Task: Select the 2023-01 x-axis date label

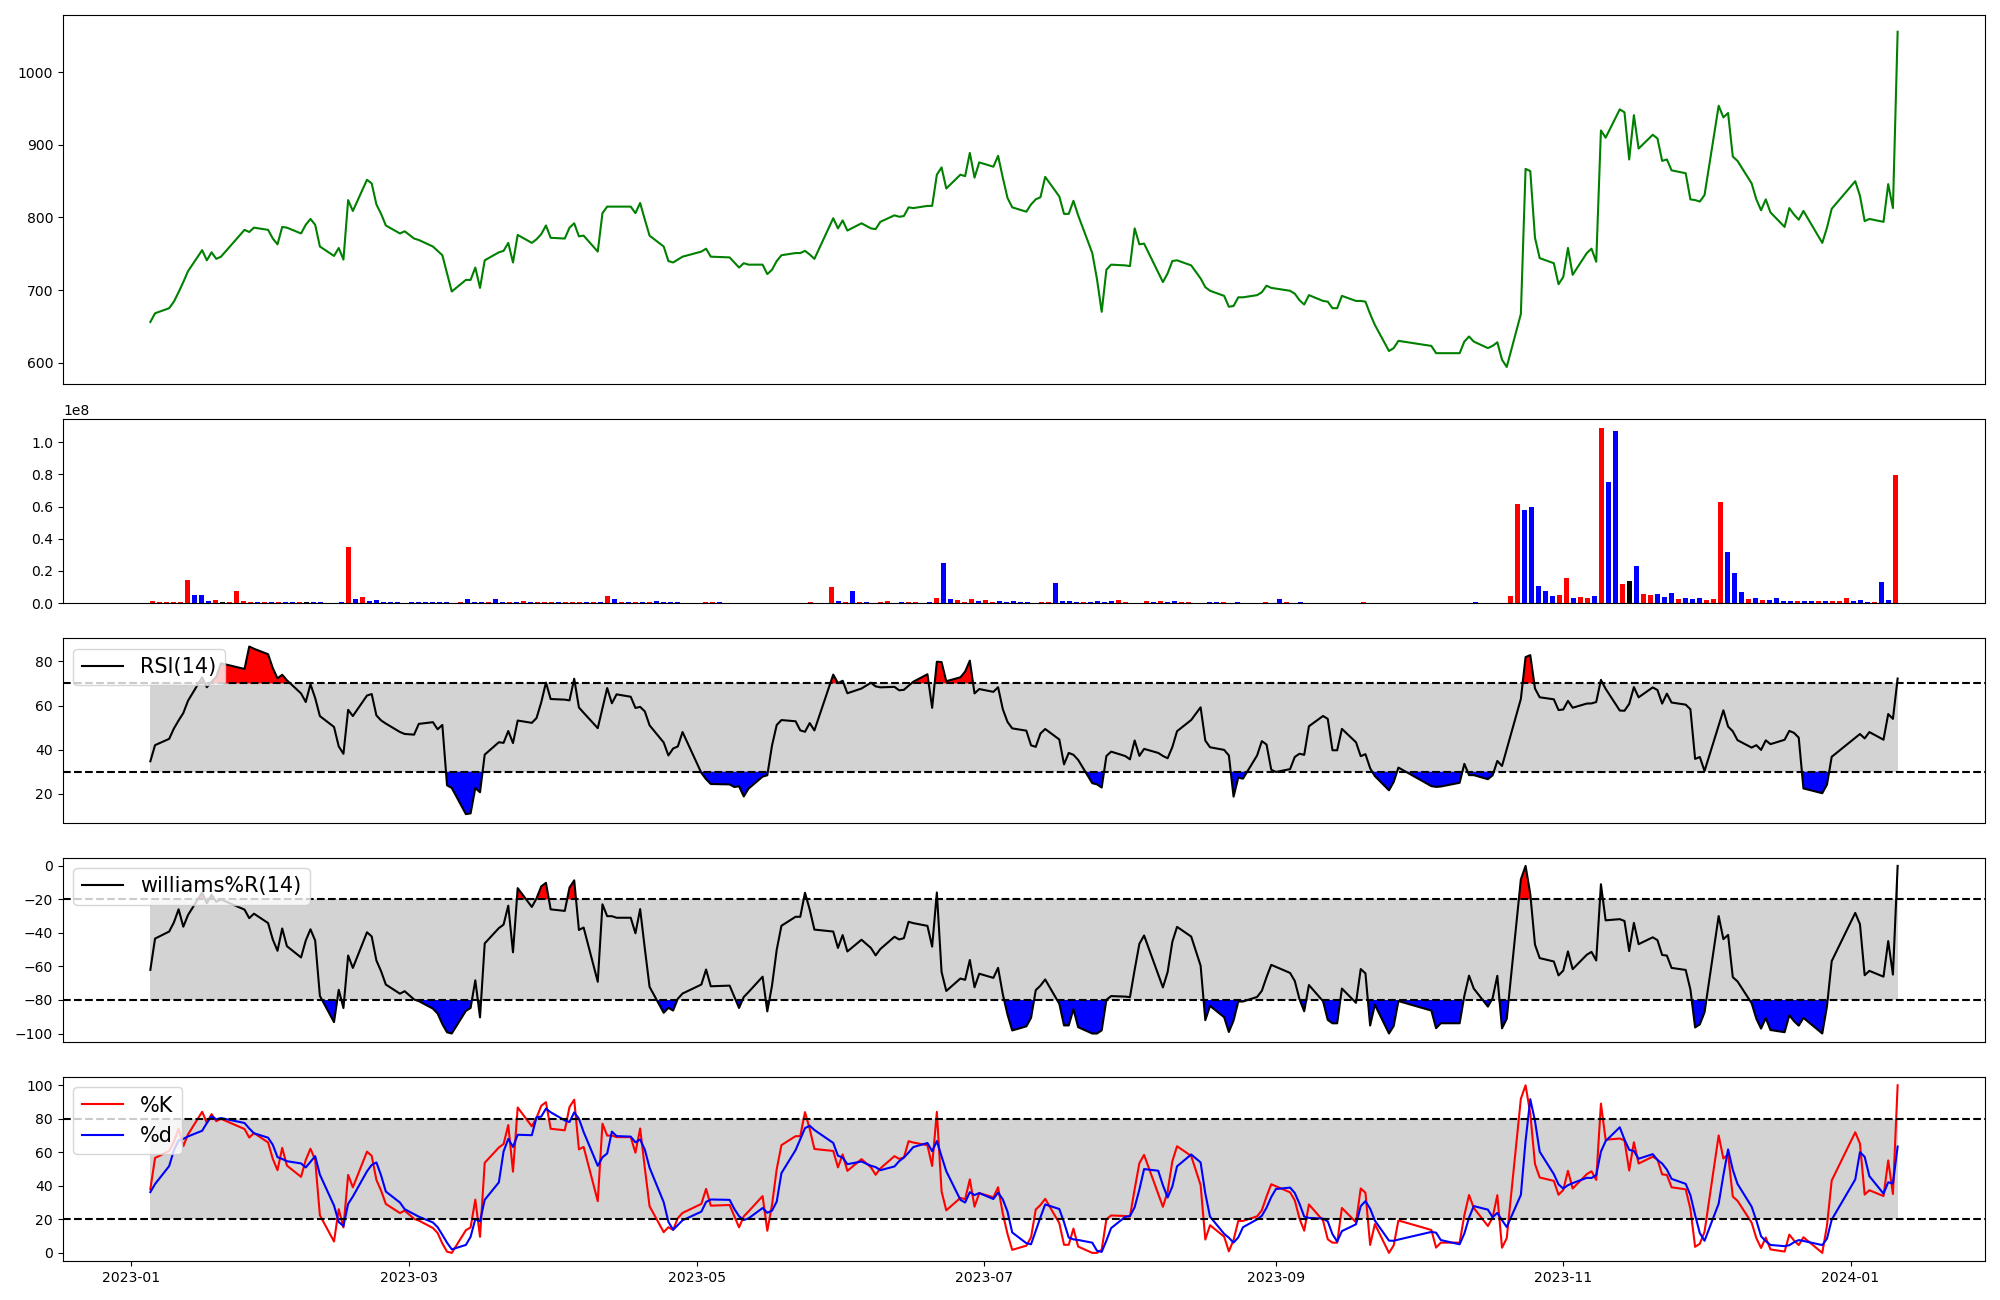Action: 131,1277
